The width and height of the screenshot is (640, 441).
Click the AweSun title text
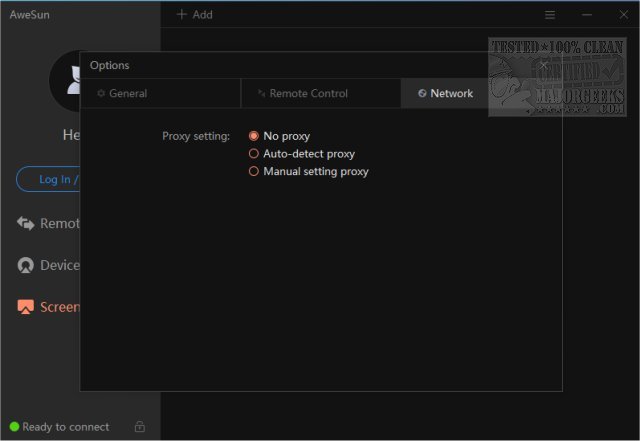coord(29,15)
